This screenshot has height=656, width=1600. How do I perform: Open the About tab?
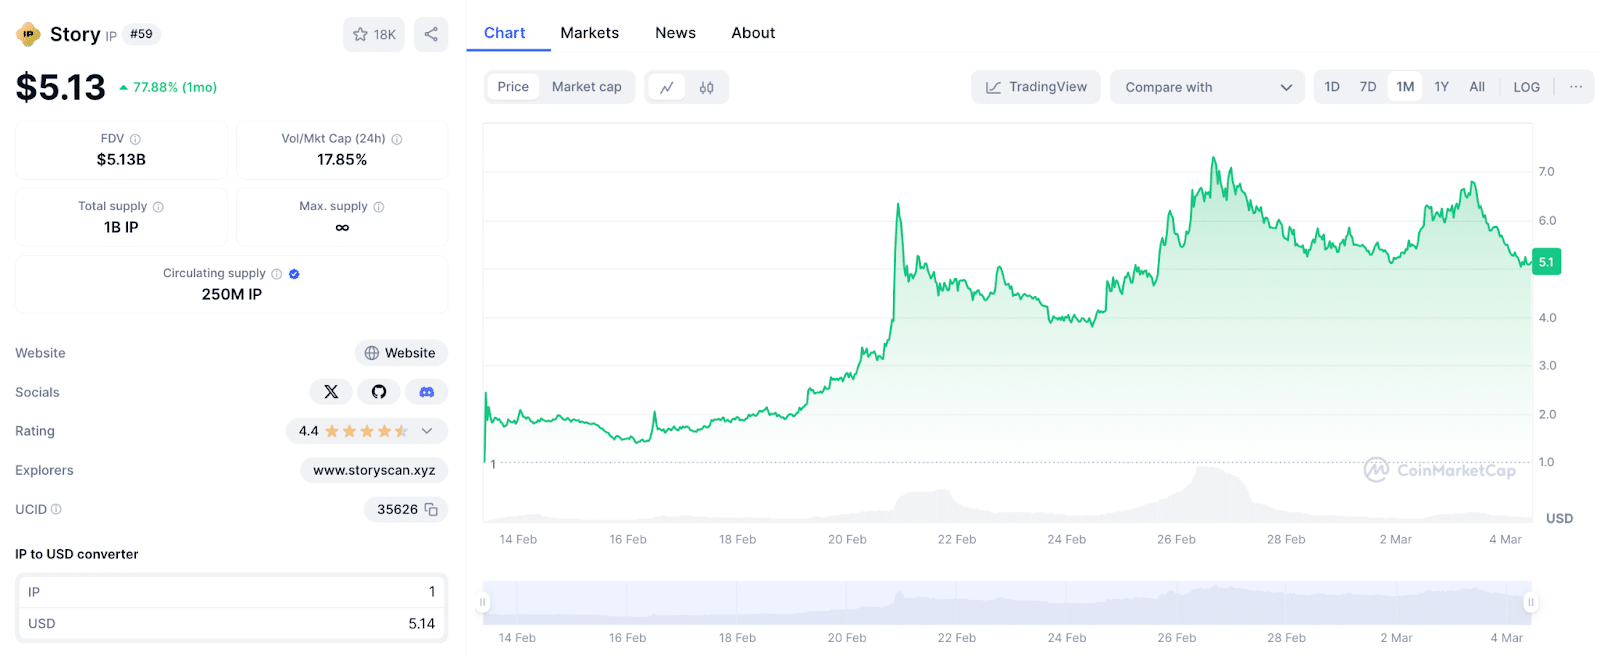tap(753, 33)
